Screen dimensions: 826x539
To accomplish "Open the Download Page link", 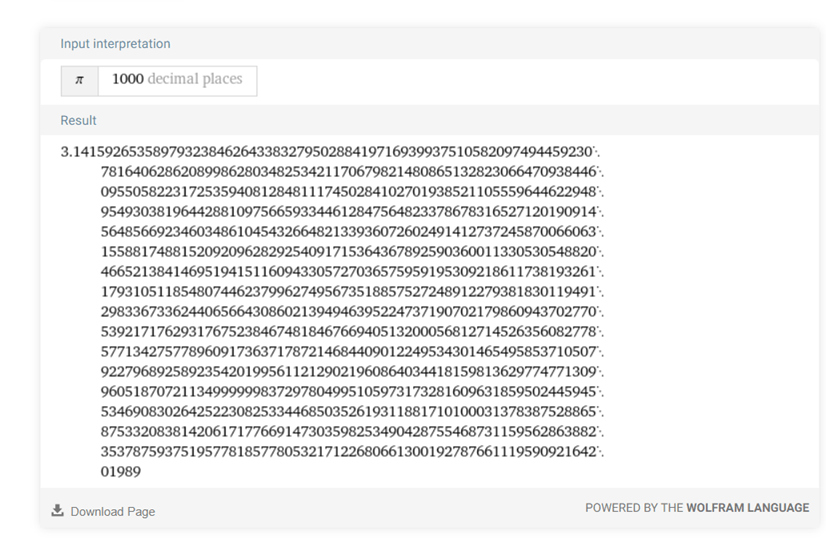I will click(112, 511).
